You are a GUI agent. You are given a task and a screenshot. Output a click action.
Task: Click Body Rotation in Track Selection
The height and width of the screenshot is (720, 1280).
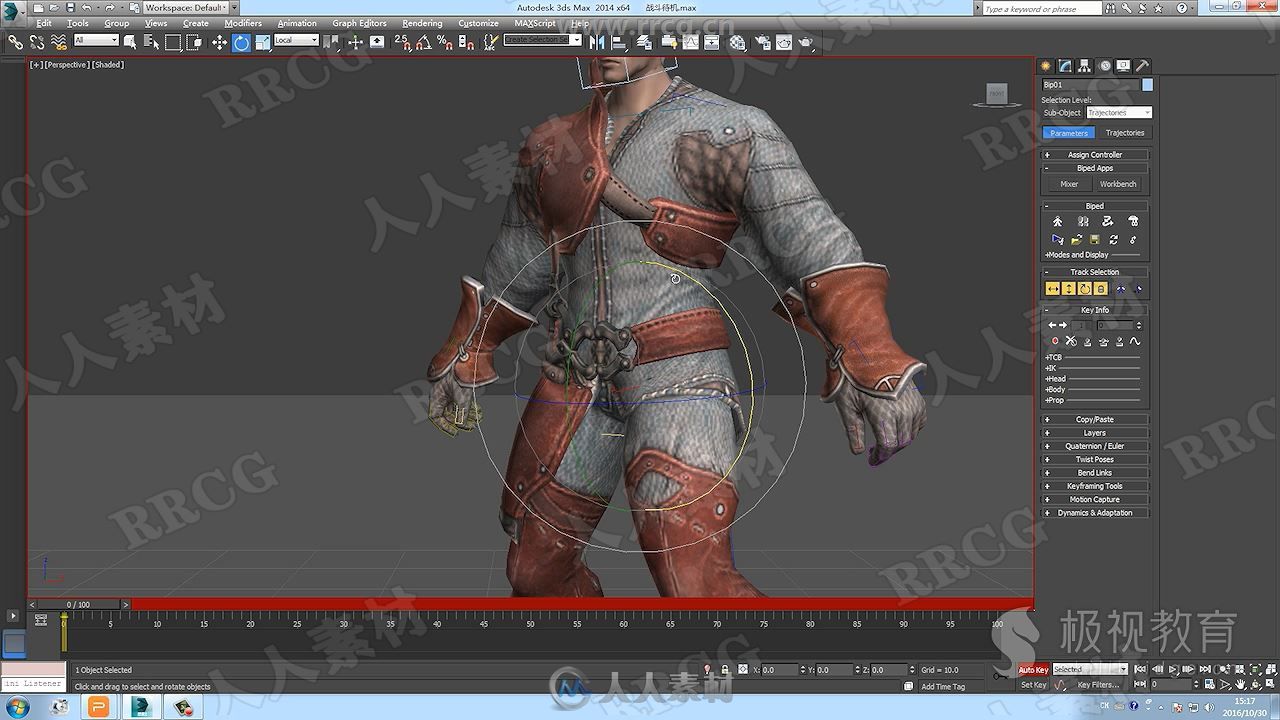[x=1084, y=289]
